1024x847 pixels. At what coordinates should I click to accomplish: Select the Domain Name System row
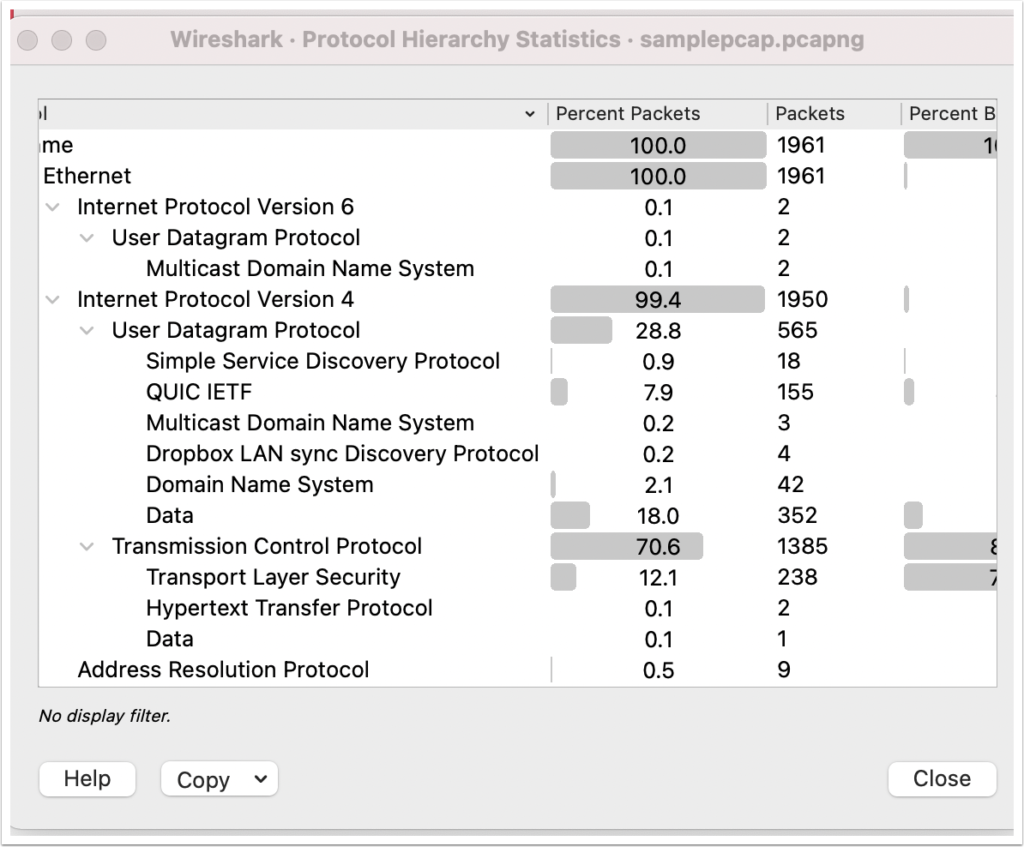click(x=259, y=485)
